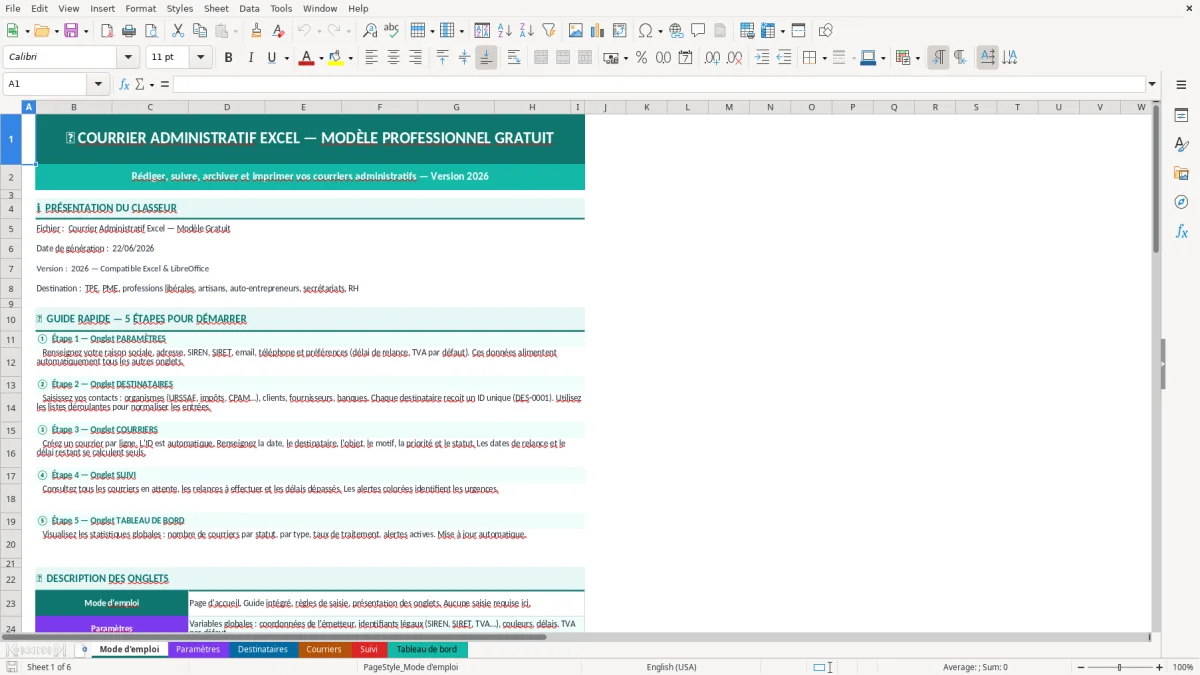Click the Save document icon

(71, 31)
